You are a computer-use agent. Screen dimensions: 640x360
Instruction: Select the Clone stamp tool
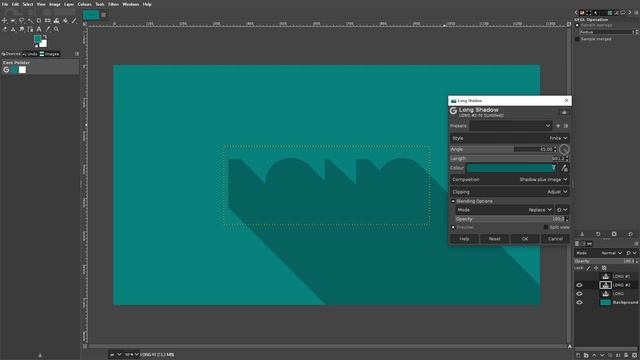tap(13, 29)
